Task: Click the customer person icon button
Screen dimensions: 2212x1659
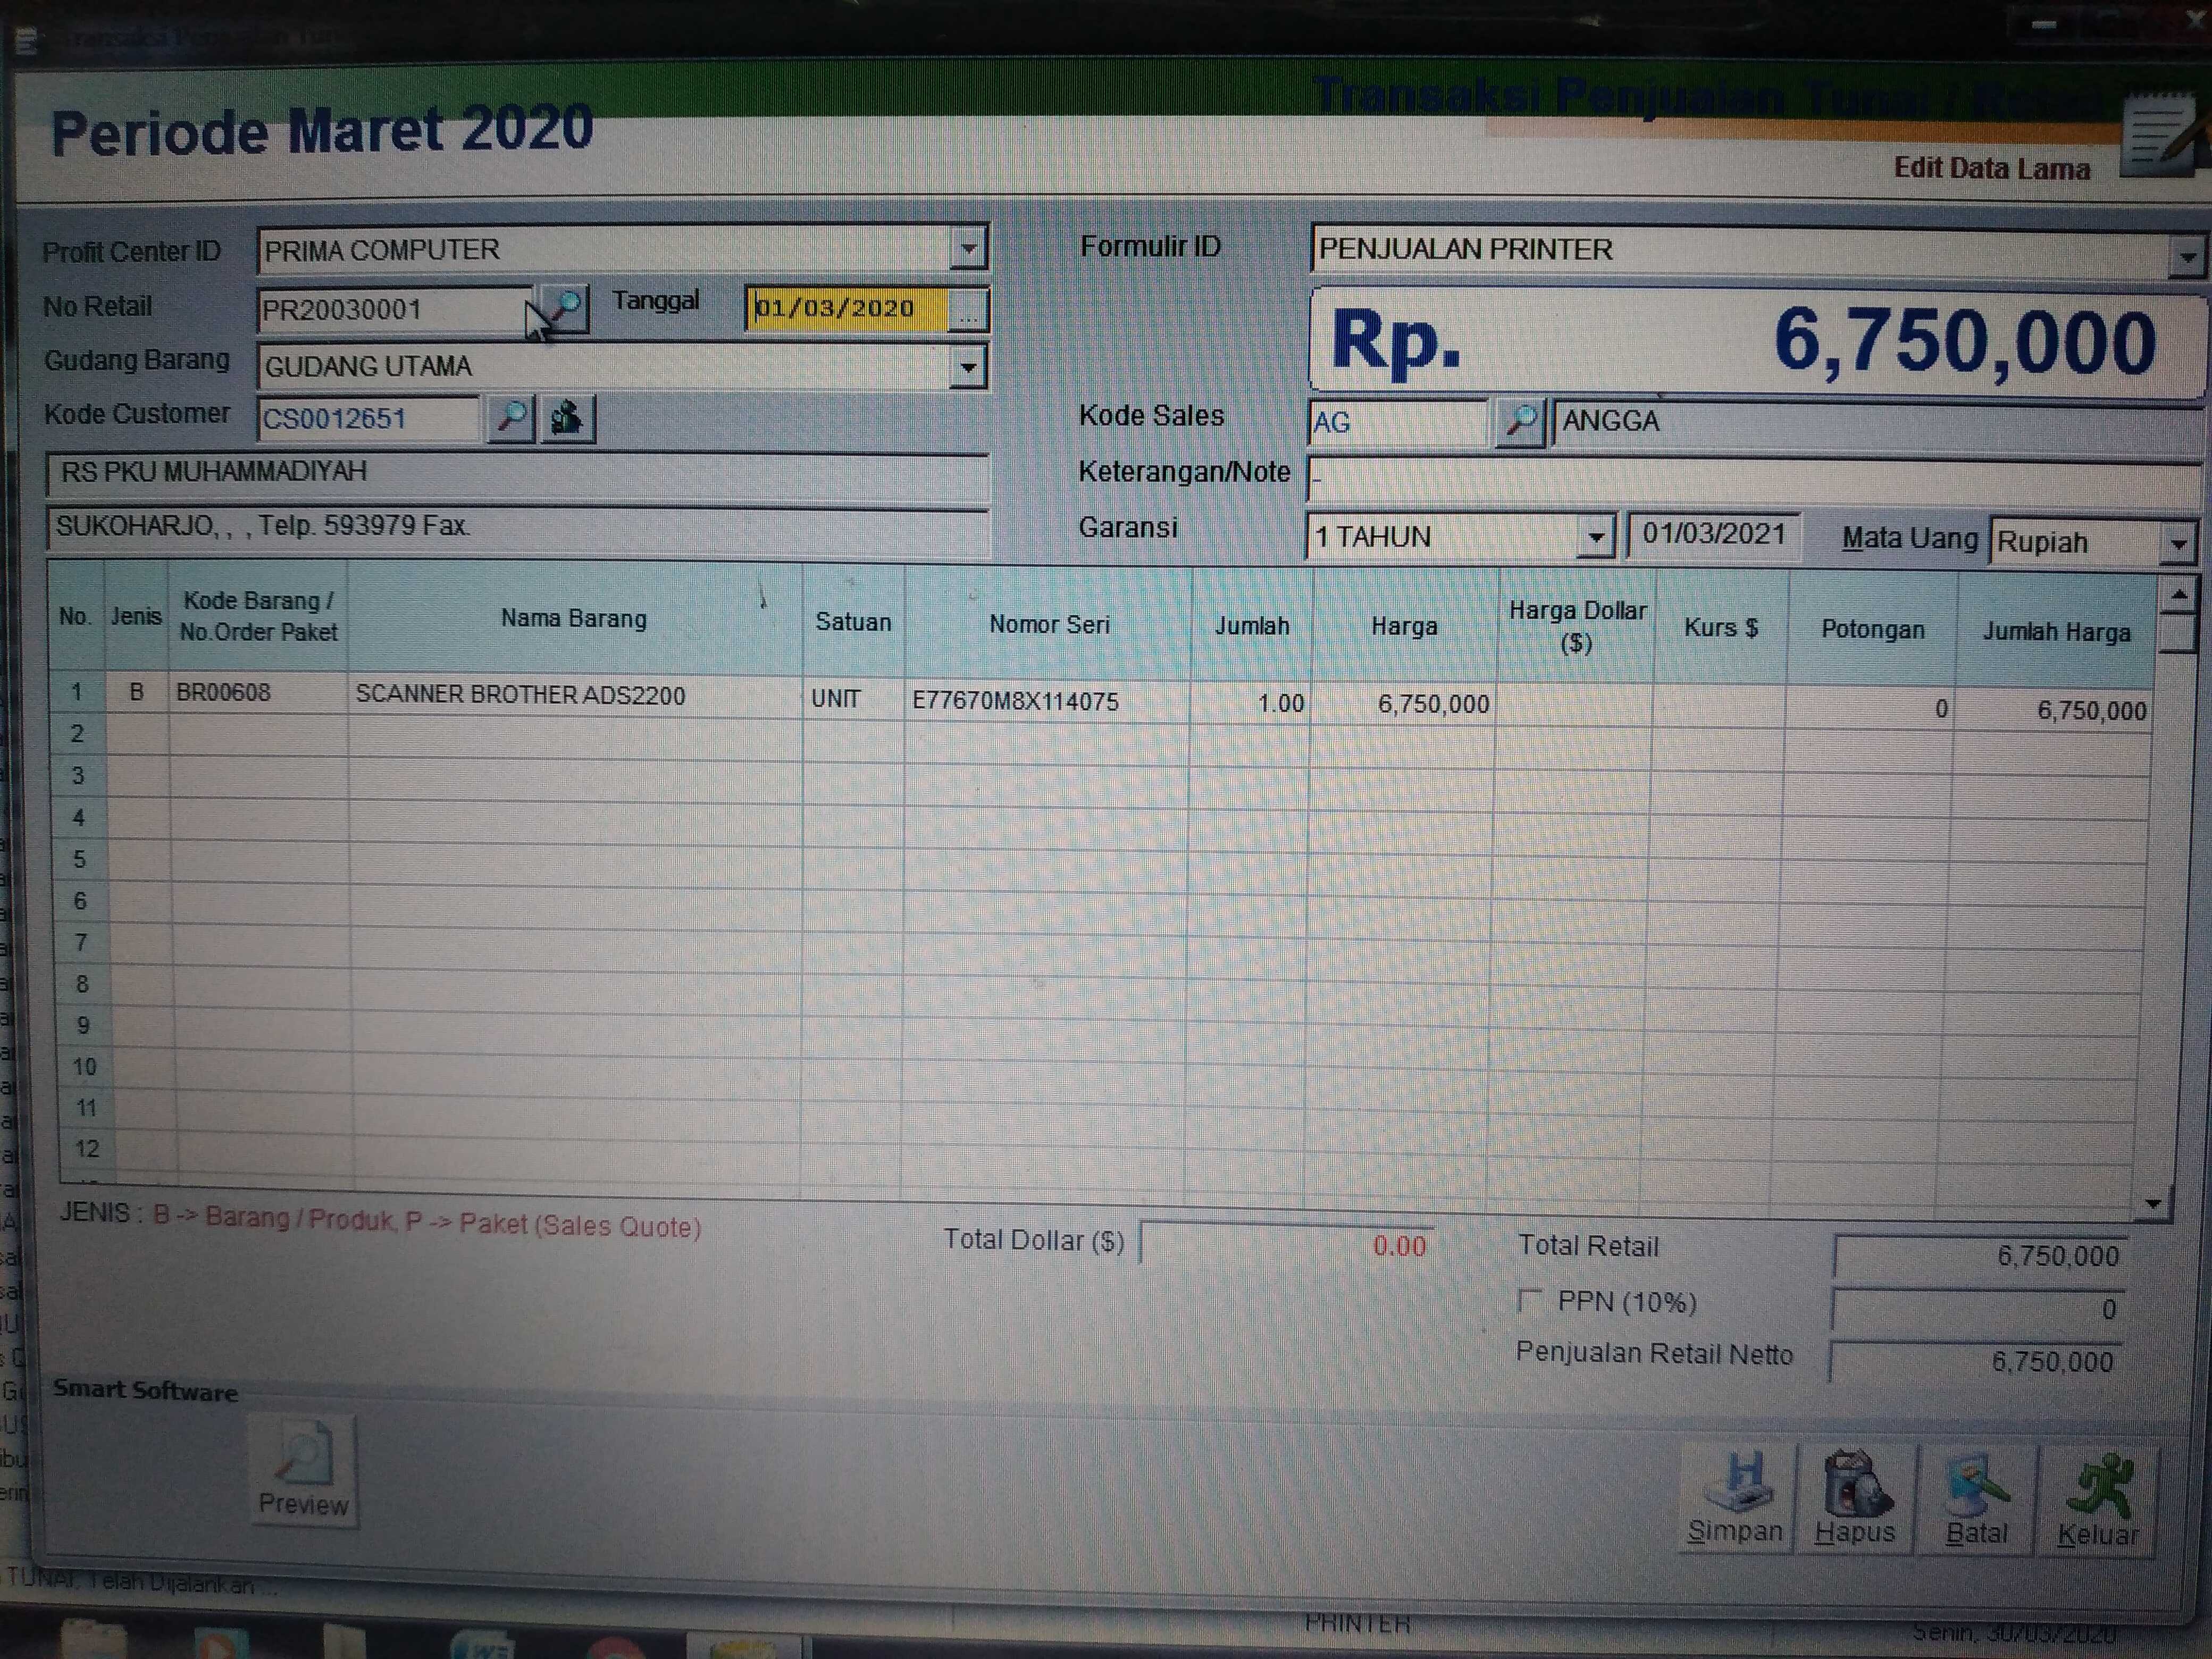Action: [x=567, y=417]
